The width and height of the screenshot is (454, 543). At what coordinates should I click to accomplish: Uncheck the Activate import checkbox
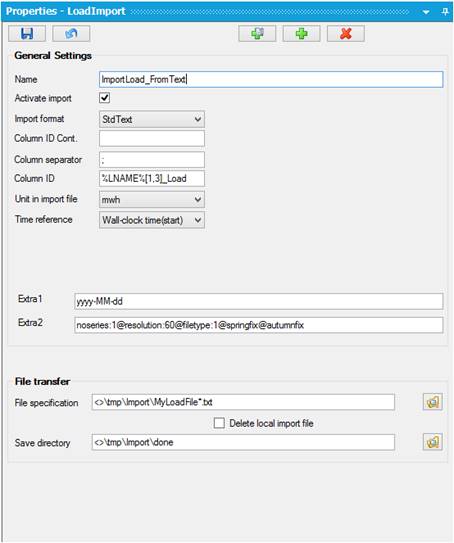pyautogui.click(x=105, y=98)
